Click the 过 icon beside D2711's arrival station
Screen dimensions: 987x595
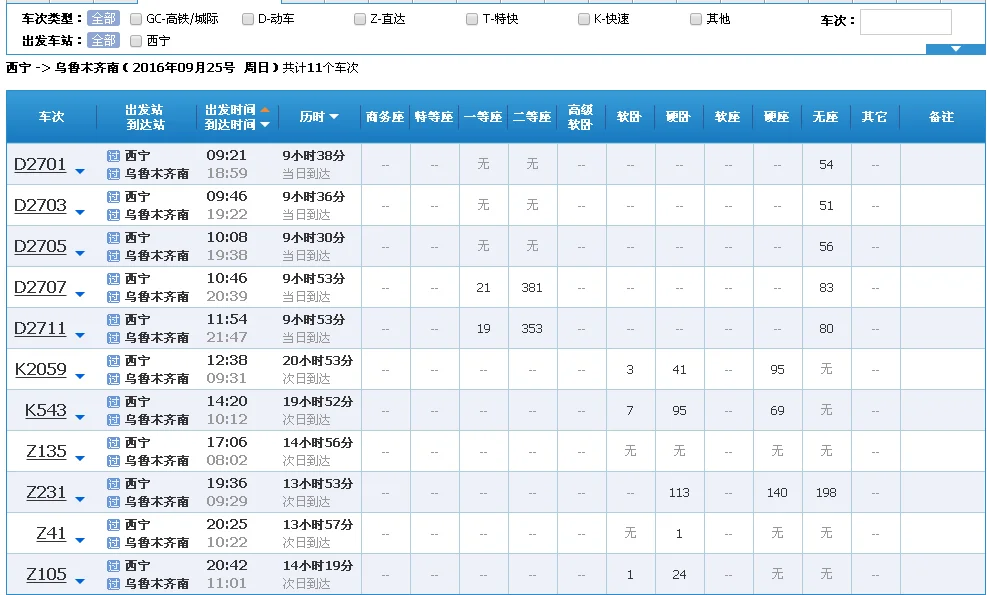click(113, 337)
